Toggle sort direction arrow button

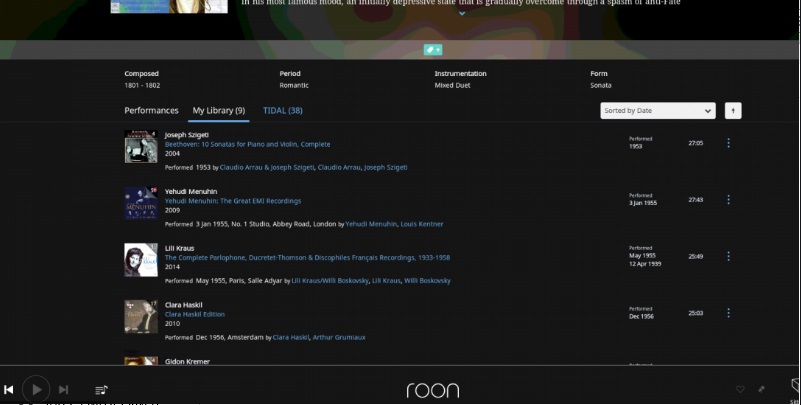point(733,111)
